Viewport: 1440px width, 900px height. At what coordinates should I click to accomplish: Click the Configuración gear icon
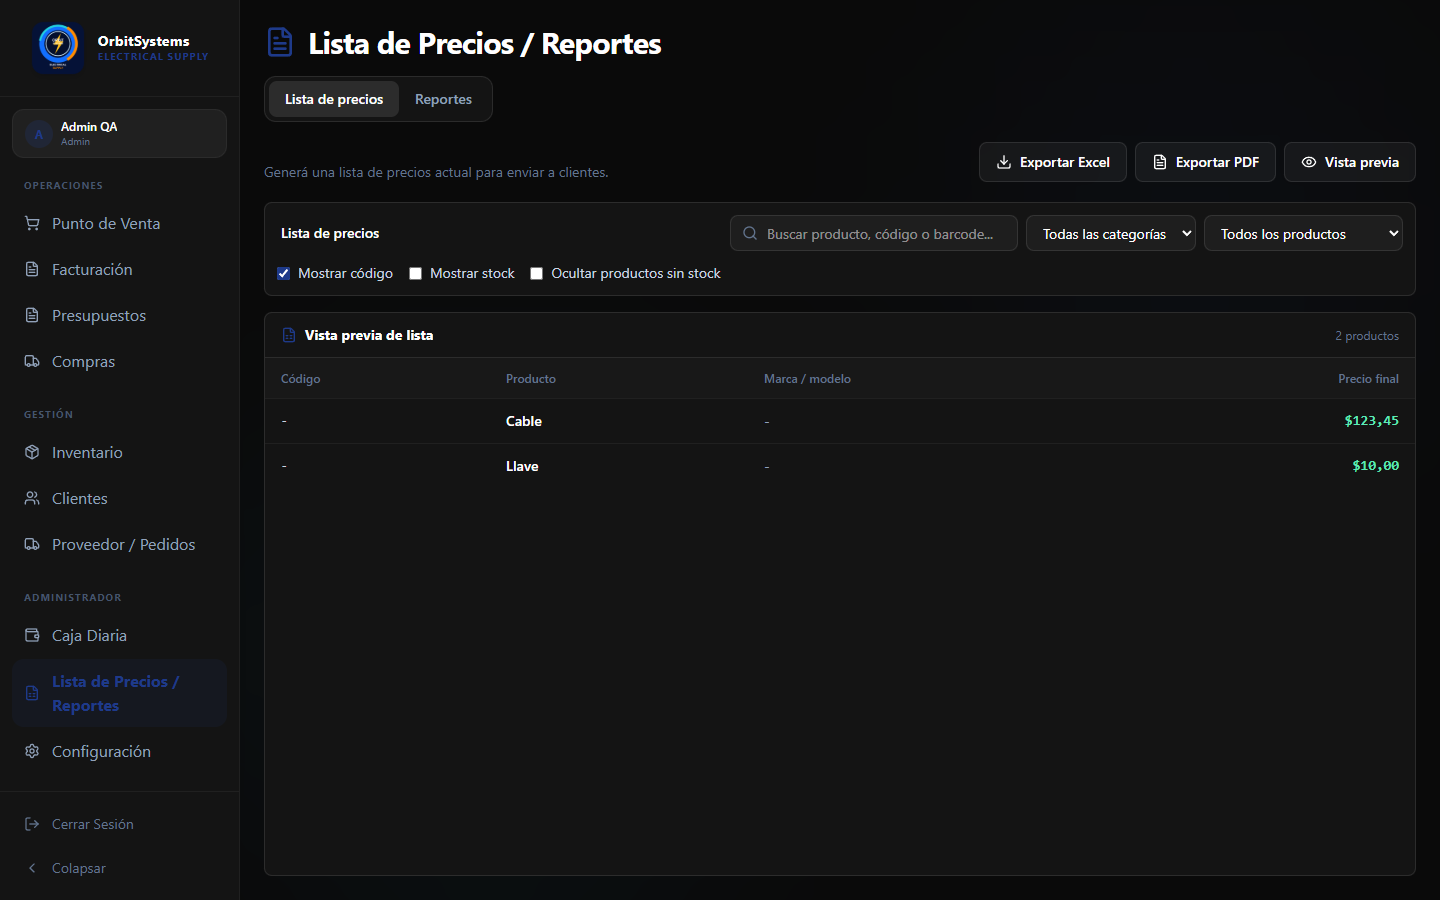32,751
